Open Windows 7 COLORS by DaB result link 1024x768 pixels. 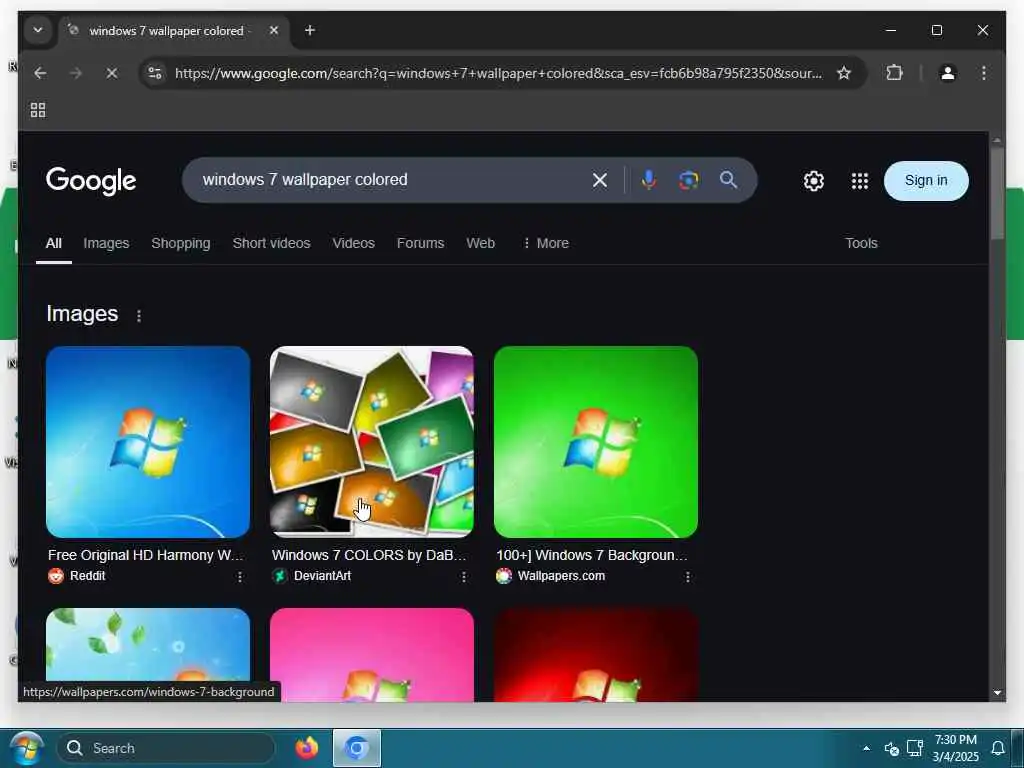(369, 555)
